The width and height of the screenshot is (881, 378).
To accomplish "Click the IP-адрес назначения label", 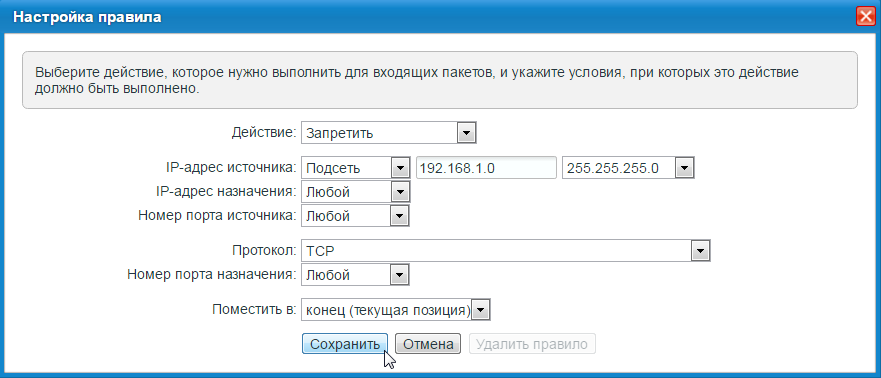I will pyautogui.click(x=226, y=192).
